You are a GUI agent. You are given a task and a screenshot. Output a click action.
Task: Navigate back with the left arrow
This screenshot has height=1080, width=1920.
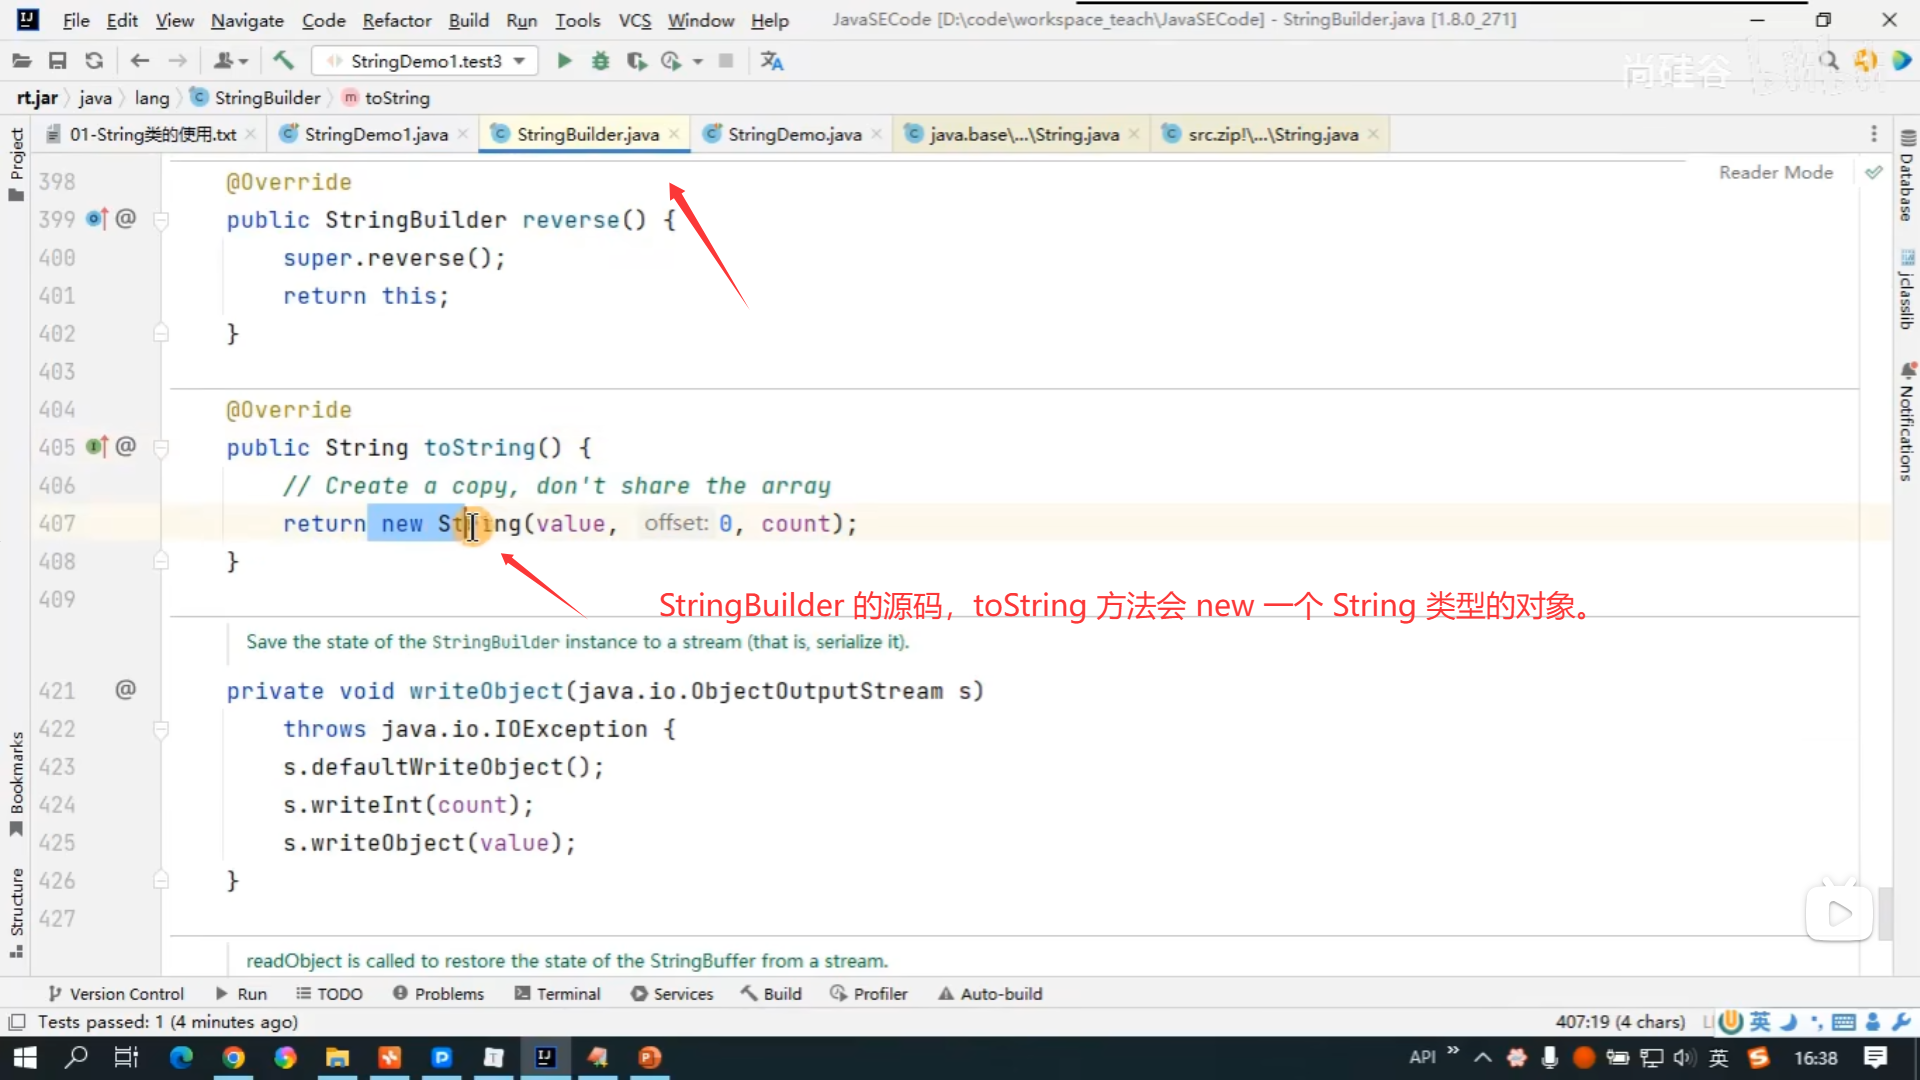(140, 61)
